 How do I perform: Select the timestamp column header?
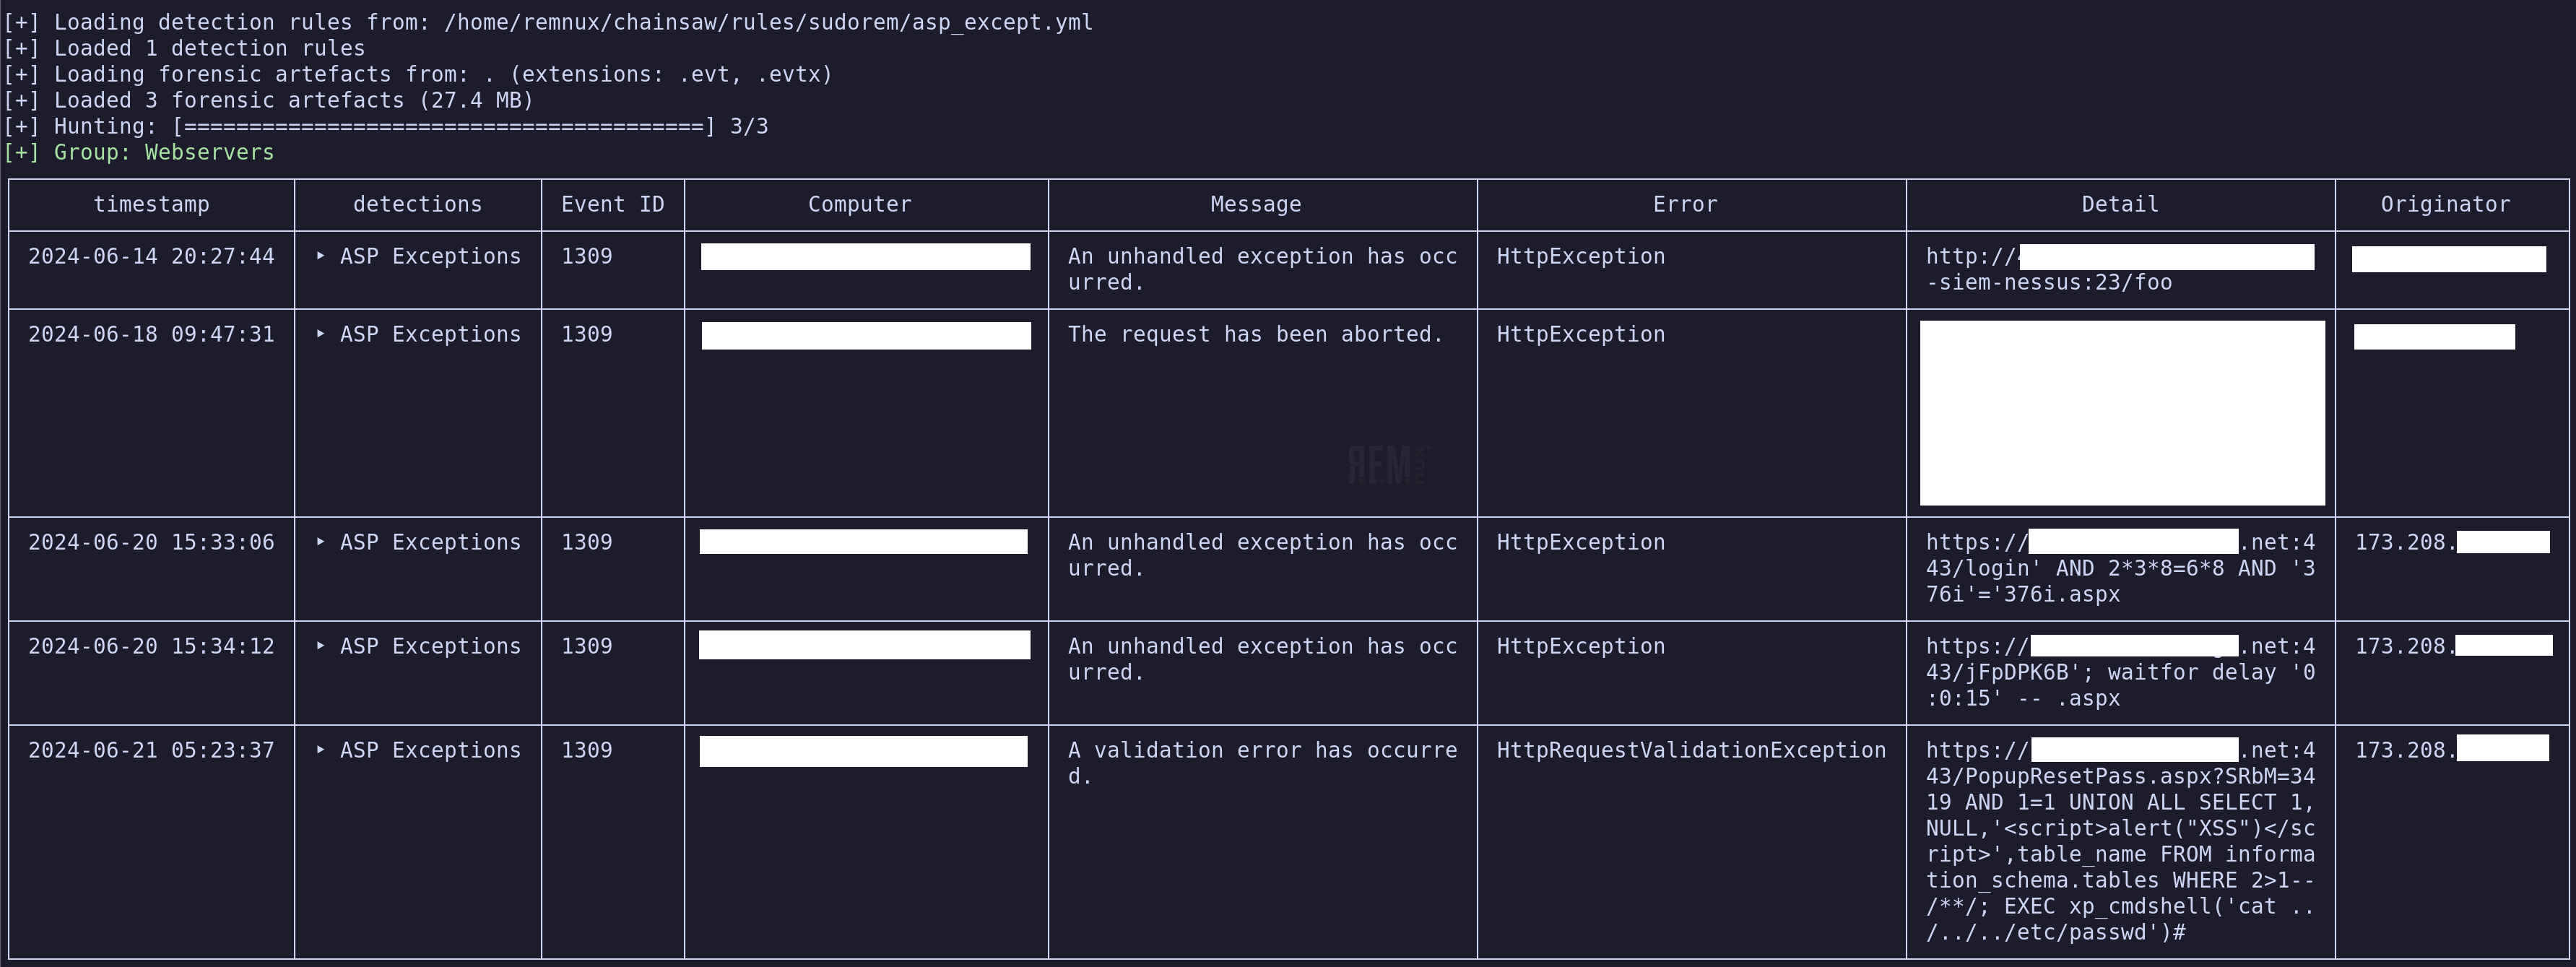coord(151,204)
